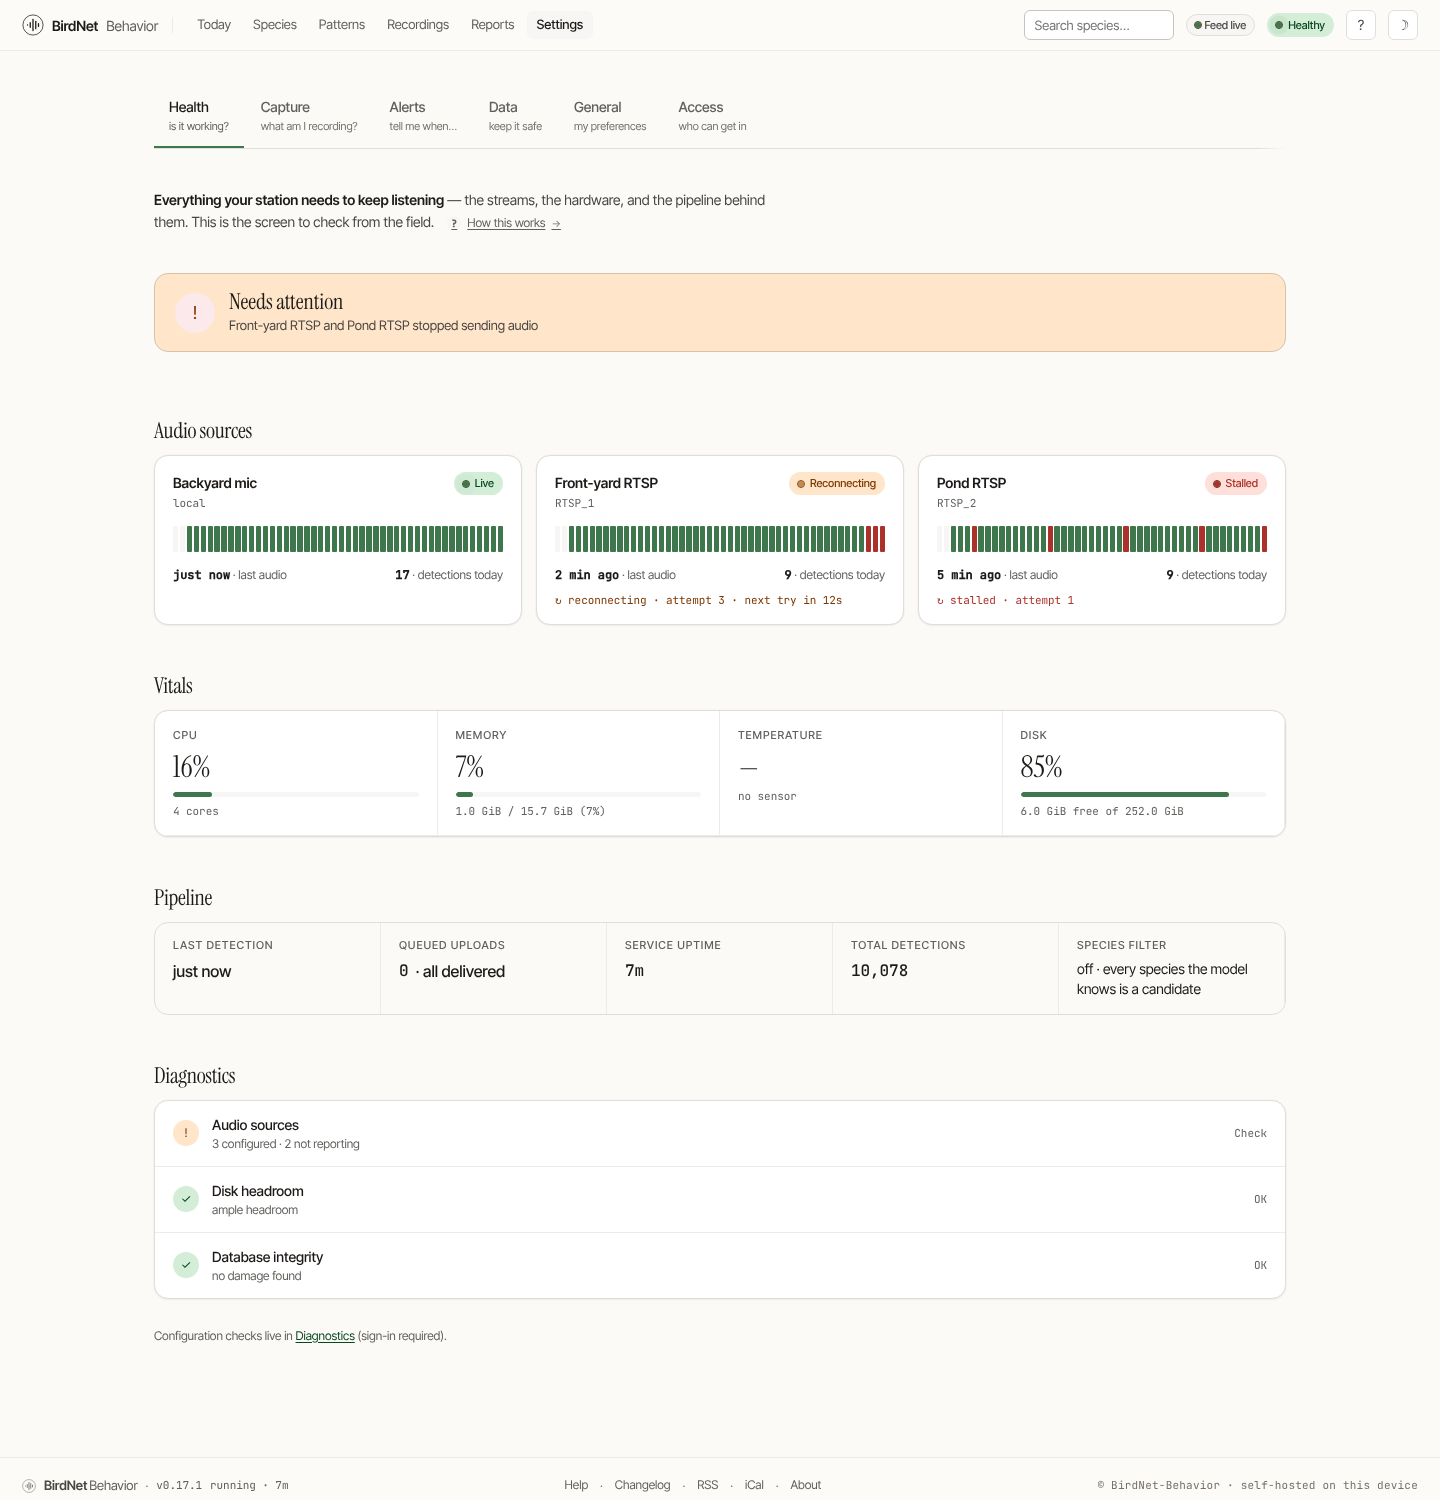1440x1500 pixels.
Task: Click the Database integrity checkmark icon
Action: (186, 1265)
